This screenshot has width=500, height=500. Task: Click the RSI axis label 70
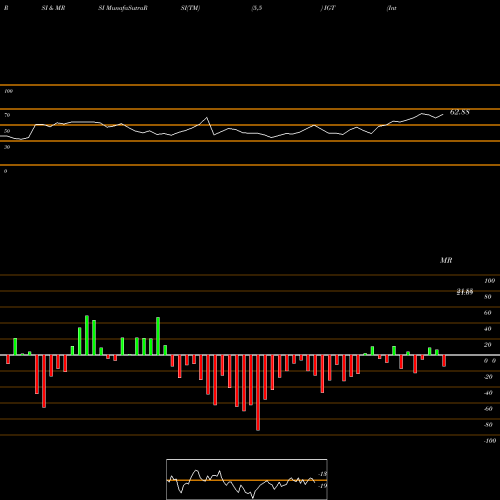7,115
